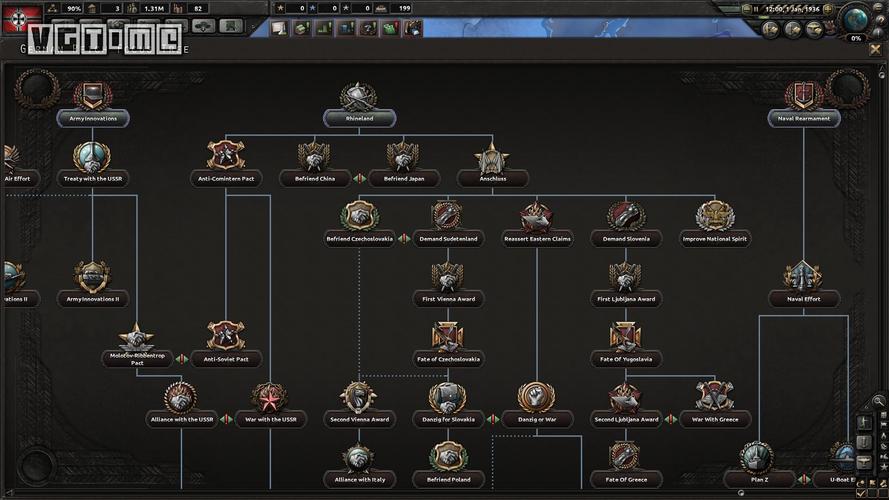
Task: Click the Danzig or War focus
Action: [536, 399]
